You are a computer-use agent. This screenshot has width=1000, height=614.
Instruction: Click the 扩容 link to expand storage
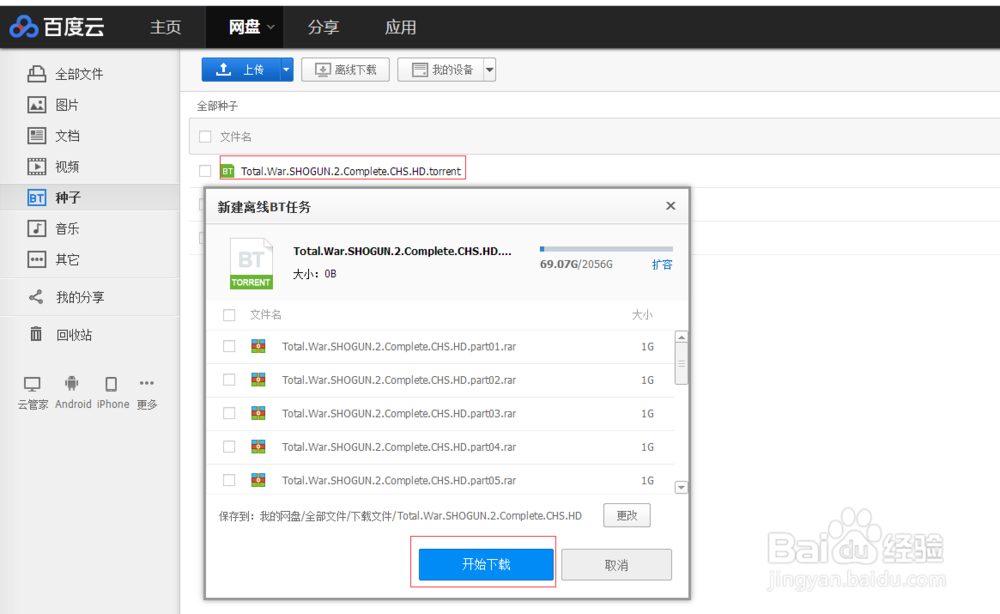662,265
